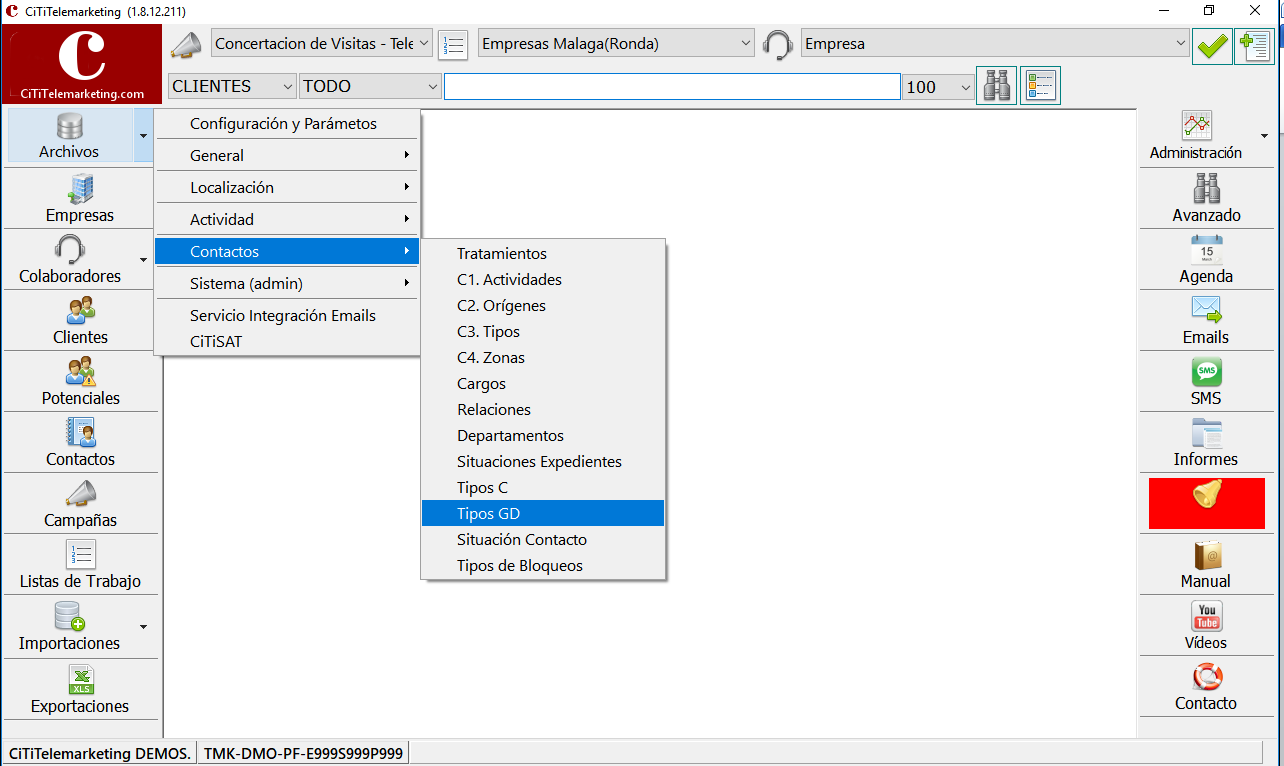Expand the Administración dropdown arrow
The width and height of the screenshot is (1284, 766).
(x=1264, y=136)
